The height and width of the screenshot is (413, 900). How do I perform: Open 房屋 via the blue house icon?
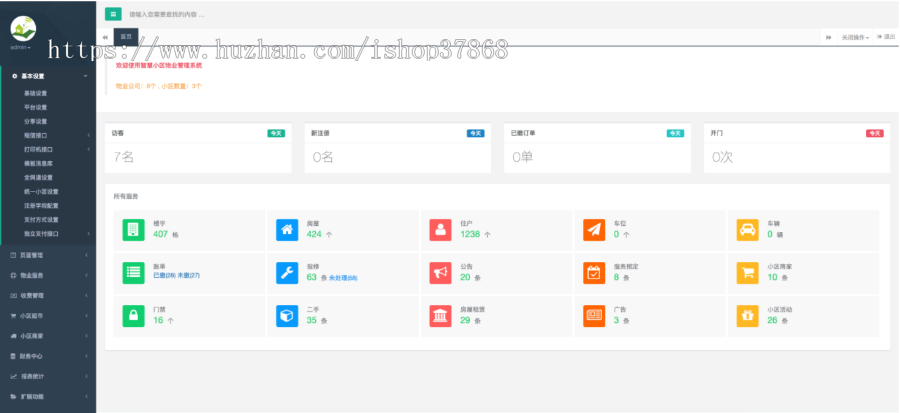287,230
